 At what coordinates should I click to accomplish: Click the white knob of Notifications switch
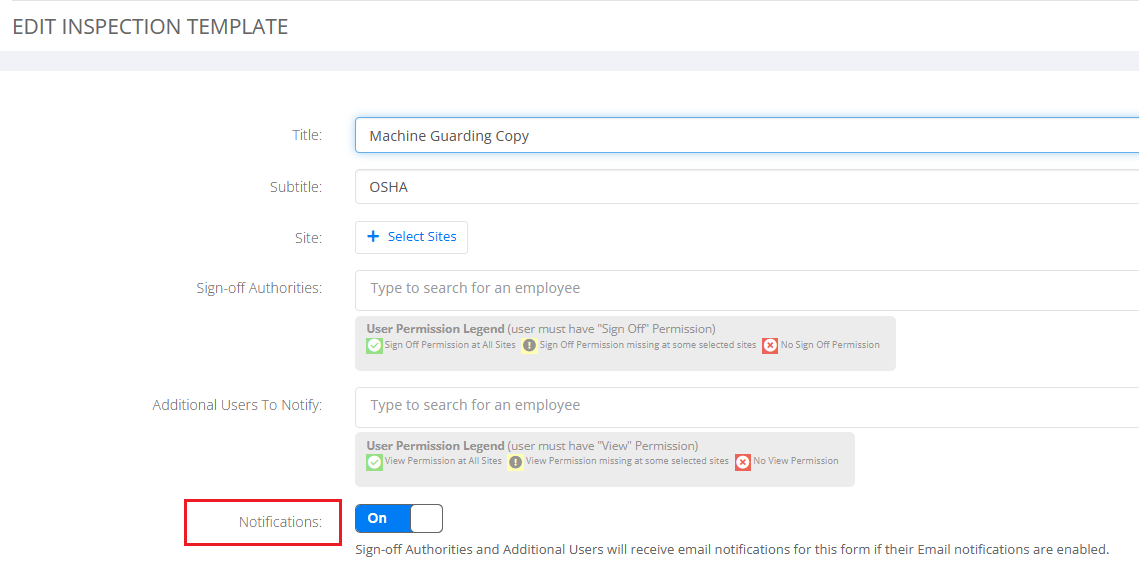tap(426, 518)
